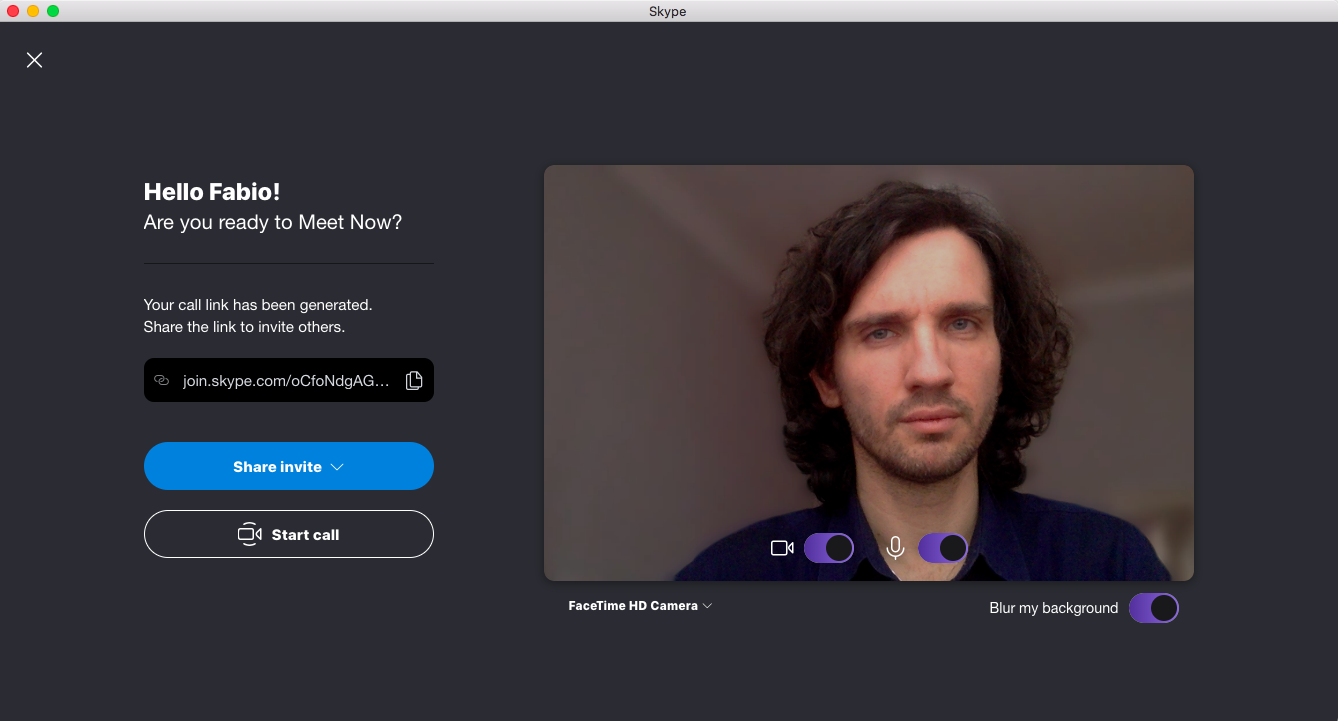Start the call now
The height and width of the screenshot is (721, 1338).
(289, 534)
